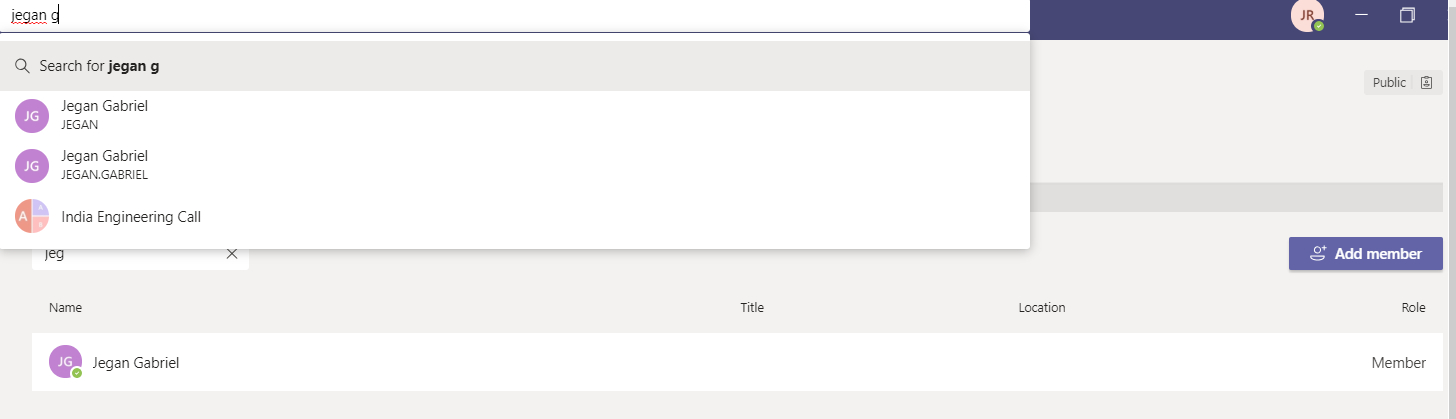Pick Jegan Gabriel with alias JEGAN.GABRIEL

[515, 165]
